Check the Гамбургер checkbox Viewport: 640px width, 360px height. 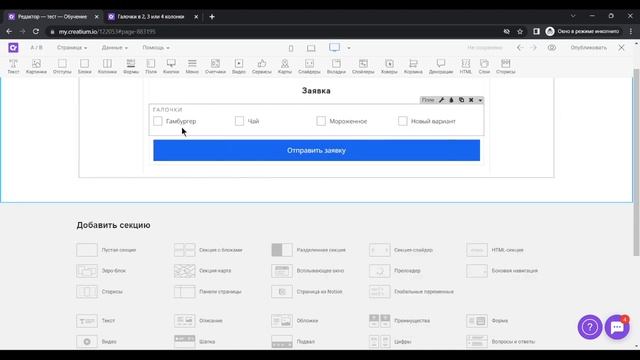[158, 121]
